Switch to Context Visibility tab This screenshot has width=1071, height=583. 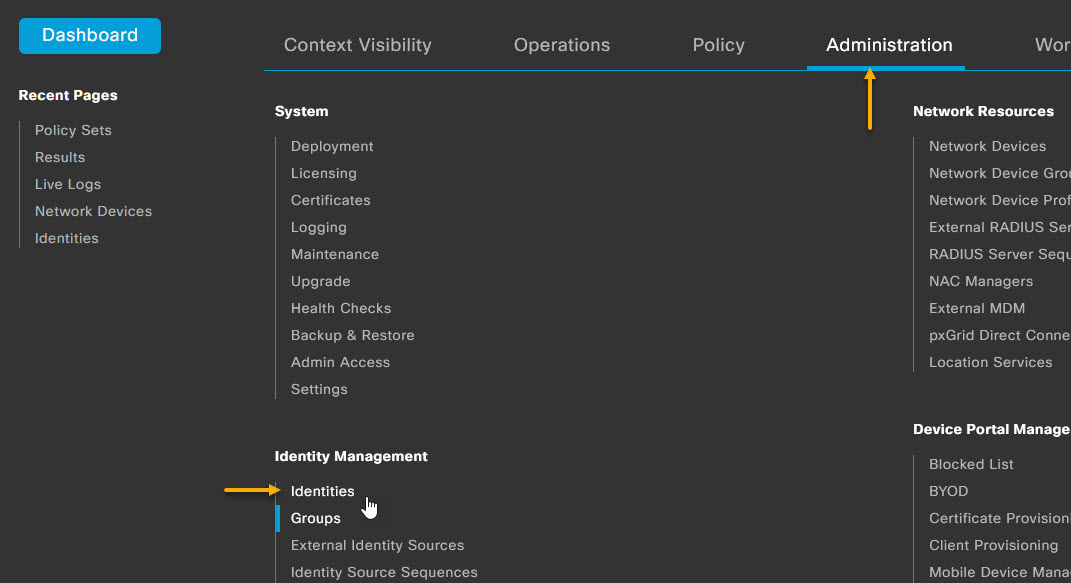(x=357, y=45)
